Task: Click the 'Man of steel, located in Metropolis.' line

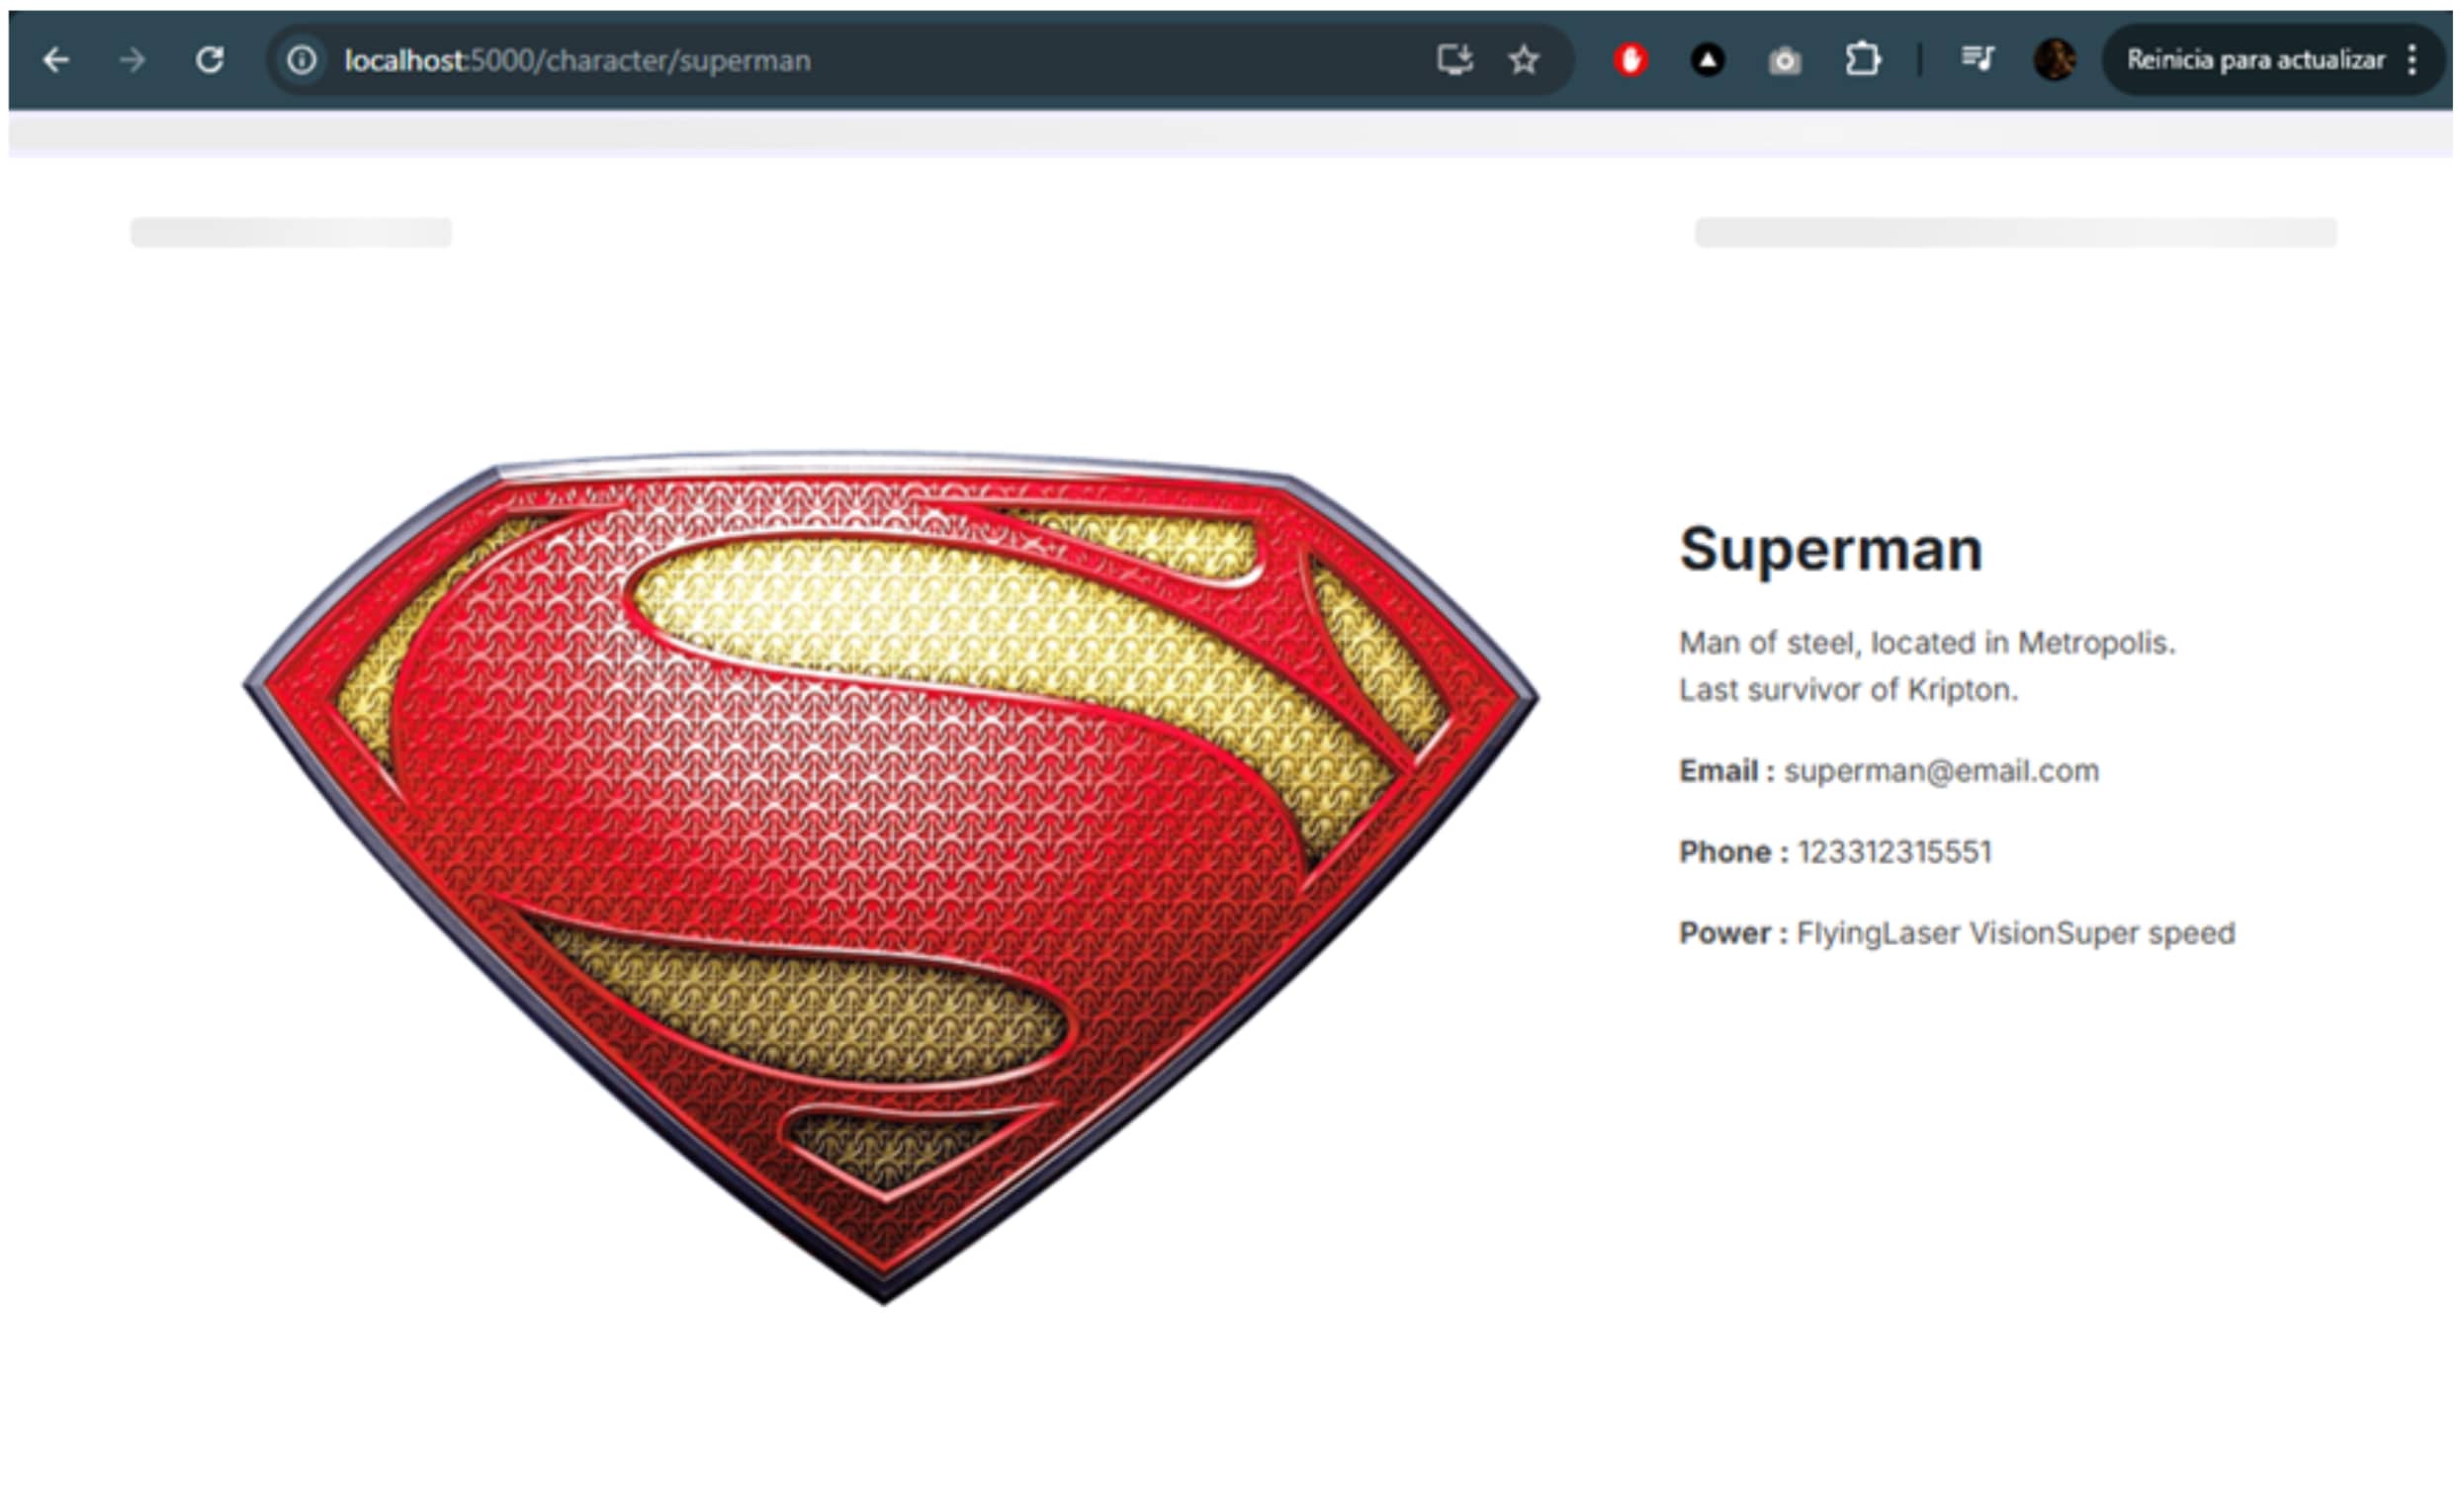Action: point(1927,642)
